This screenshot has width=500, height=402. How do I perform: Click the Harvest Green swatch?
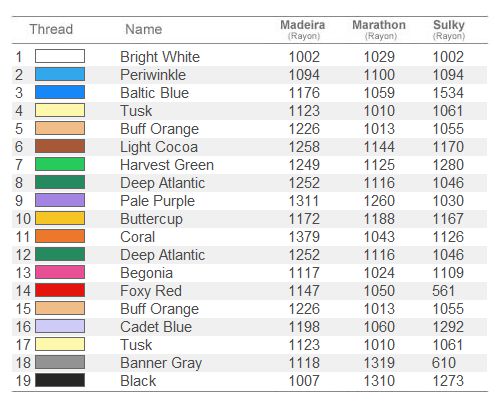pyautogui.click(x=60, y=164)
